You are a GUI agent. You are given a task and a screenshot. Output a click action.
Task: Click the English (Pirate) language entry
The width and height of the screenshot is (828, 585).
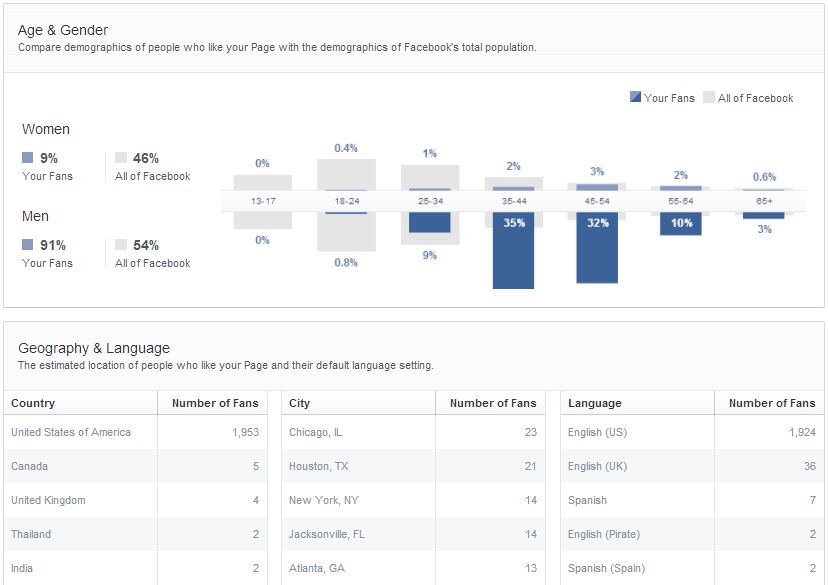(x=603, y=534)
